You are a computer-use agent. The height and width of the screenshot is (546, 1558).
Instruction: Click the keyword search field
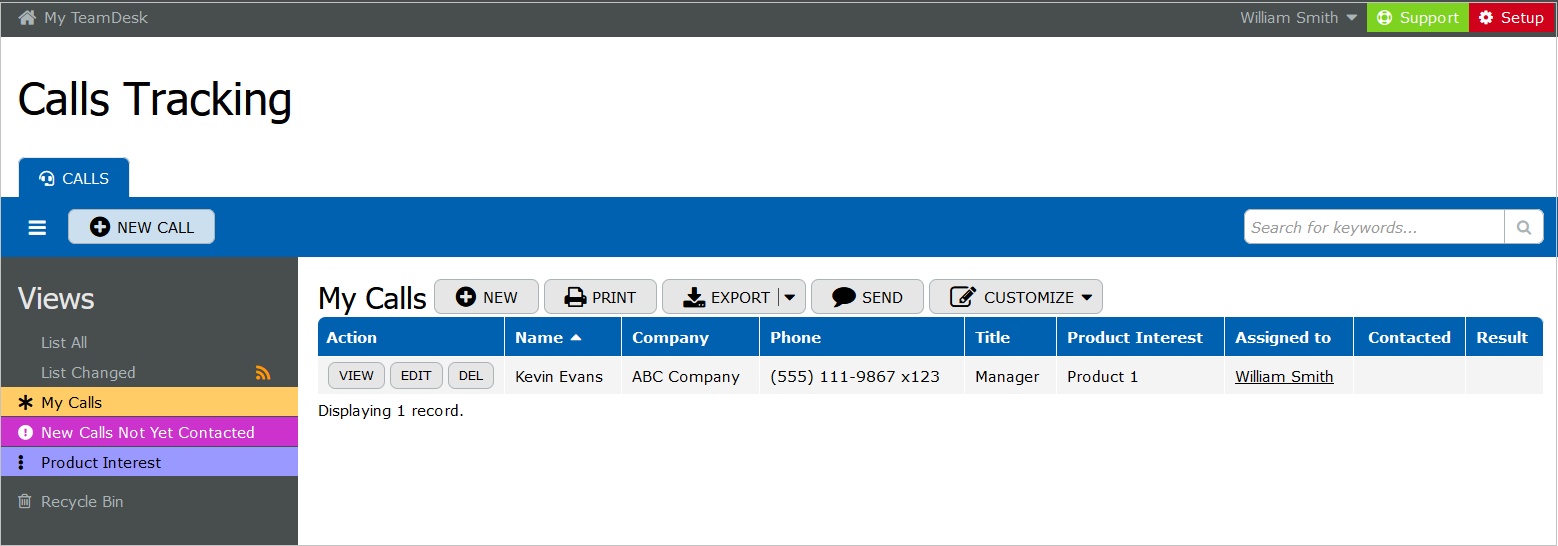[x=1373, y=227]
